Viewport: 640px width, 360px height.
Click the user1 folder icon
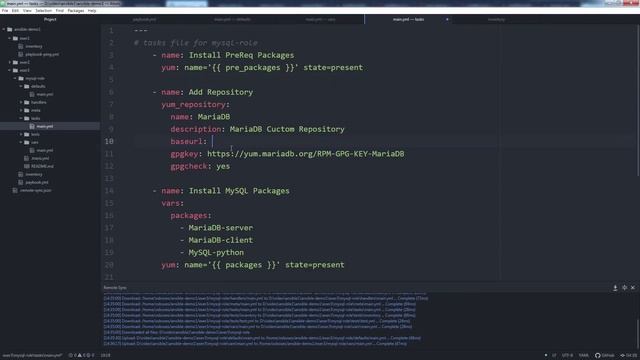16,38
